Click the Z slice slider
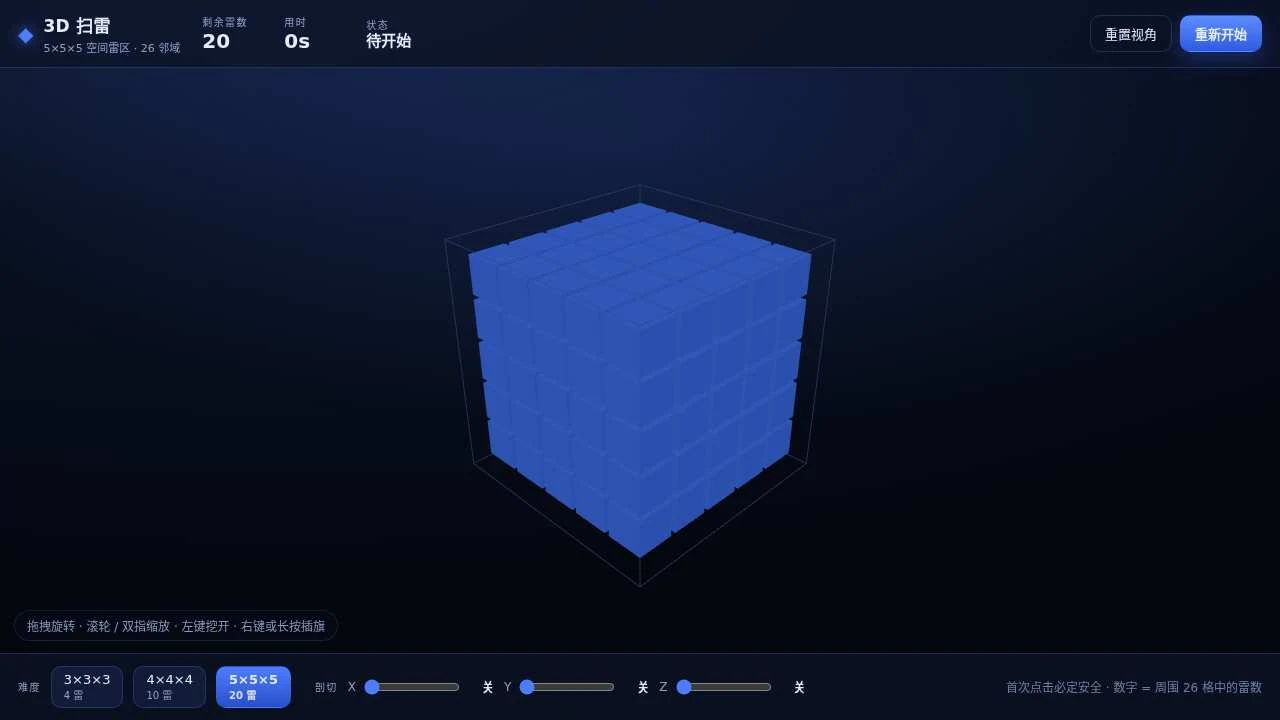Viewport: 1280px width, 720px height. coord(724,687)
